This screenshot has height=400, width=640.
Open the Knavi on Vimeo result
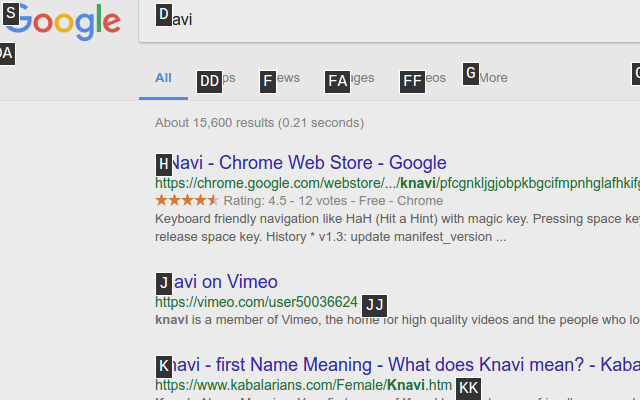click(x=217, y=282)
